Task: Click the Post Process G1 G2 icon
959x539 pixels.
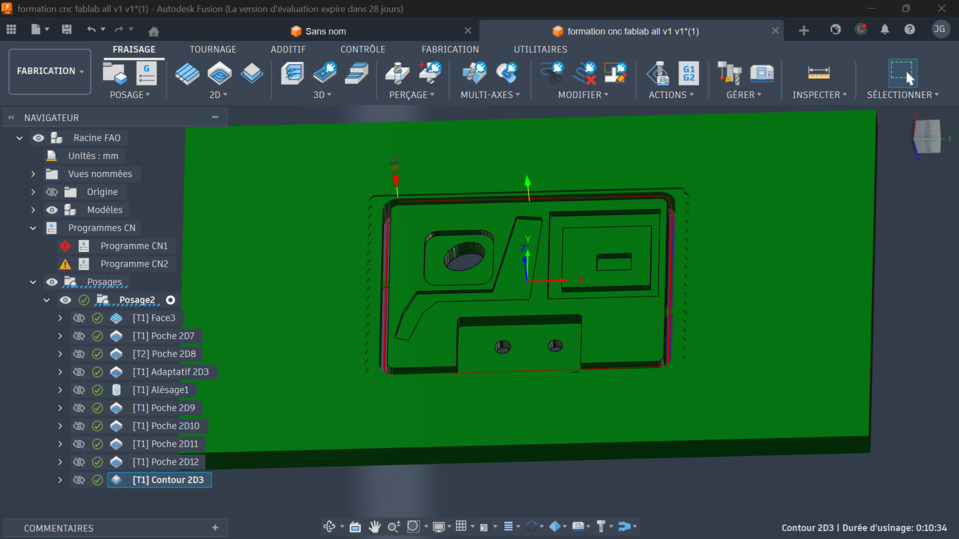Action: pos(689,73)
